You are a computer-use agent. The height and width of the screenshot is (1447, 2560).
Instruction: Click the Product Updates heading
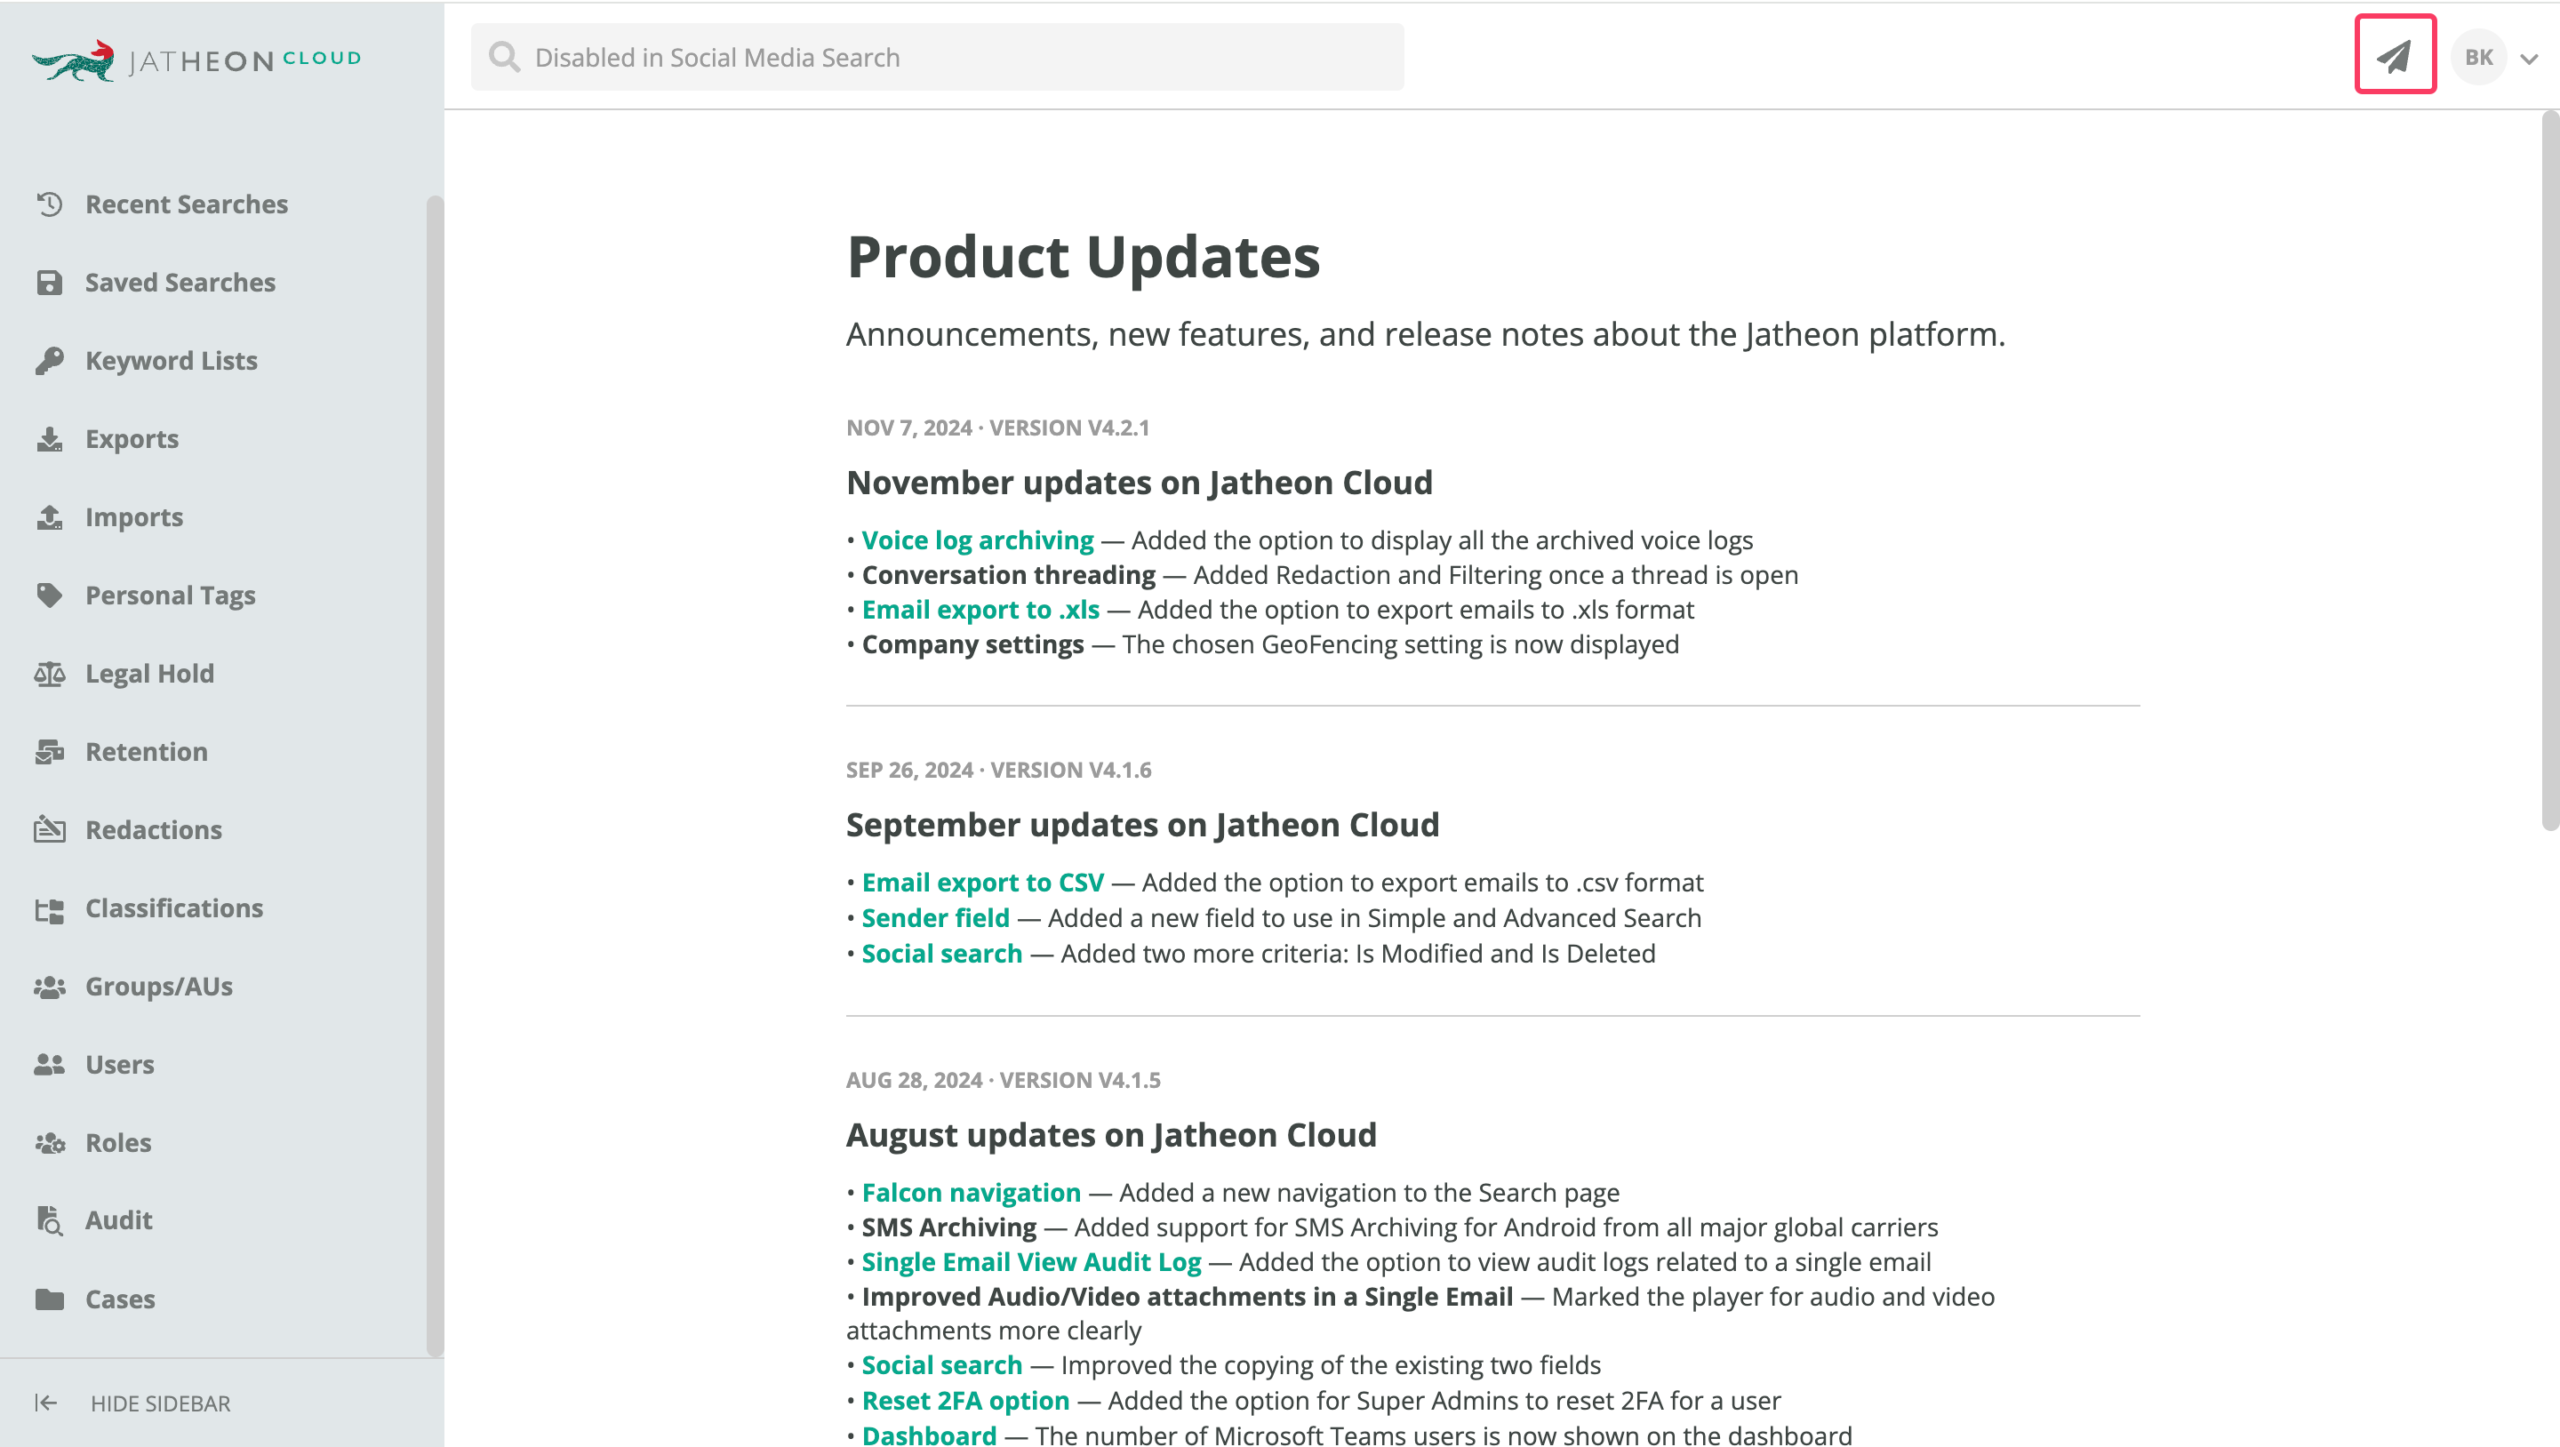coord(1083,257)
